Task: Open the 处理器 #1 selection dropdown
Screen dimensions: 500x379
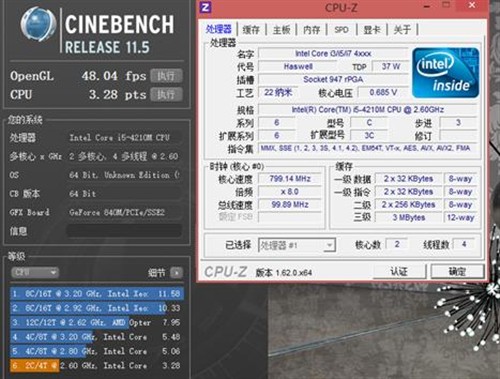Action: point(297,245)
